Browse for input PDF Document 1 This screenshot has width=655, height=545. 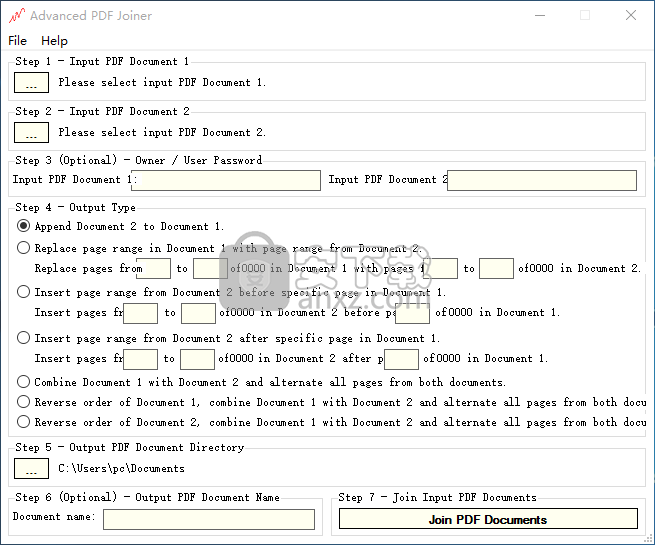(x=31, y=82)
